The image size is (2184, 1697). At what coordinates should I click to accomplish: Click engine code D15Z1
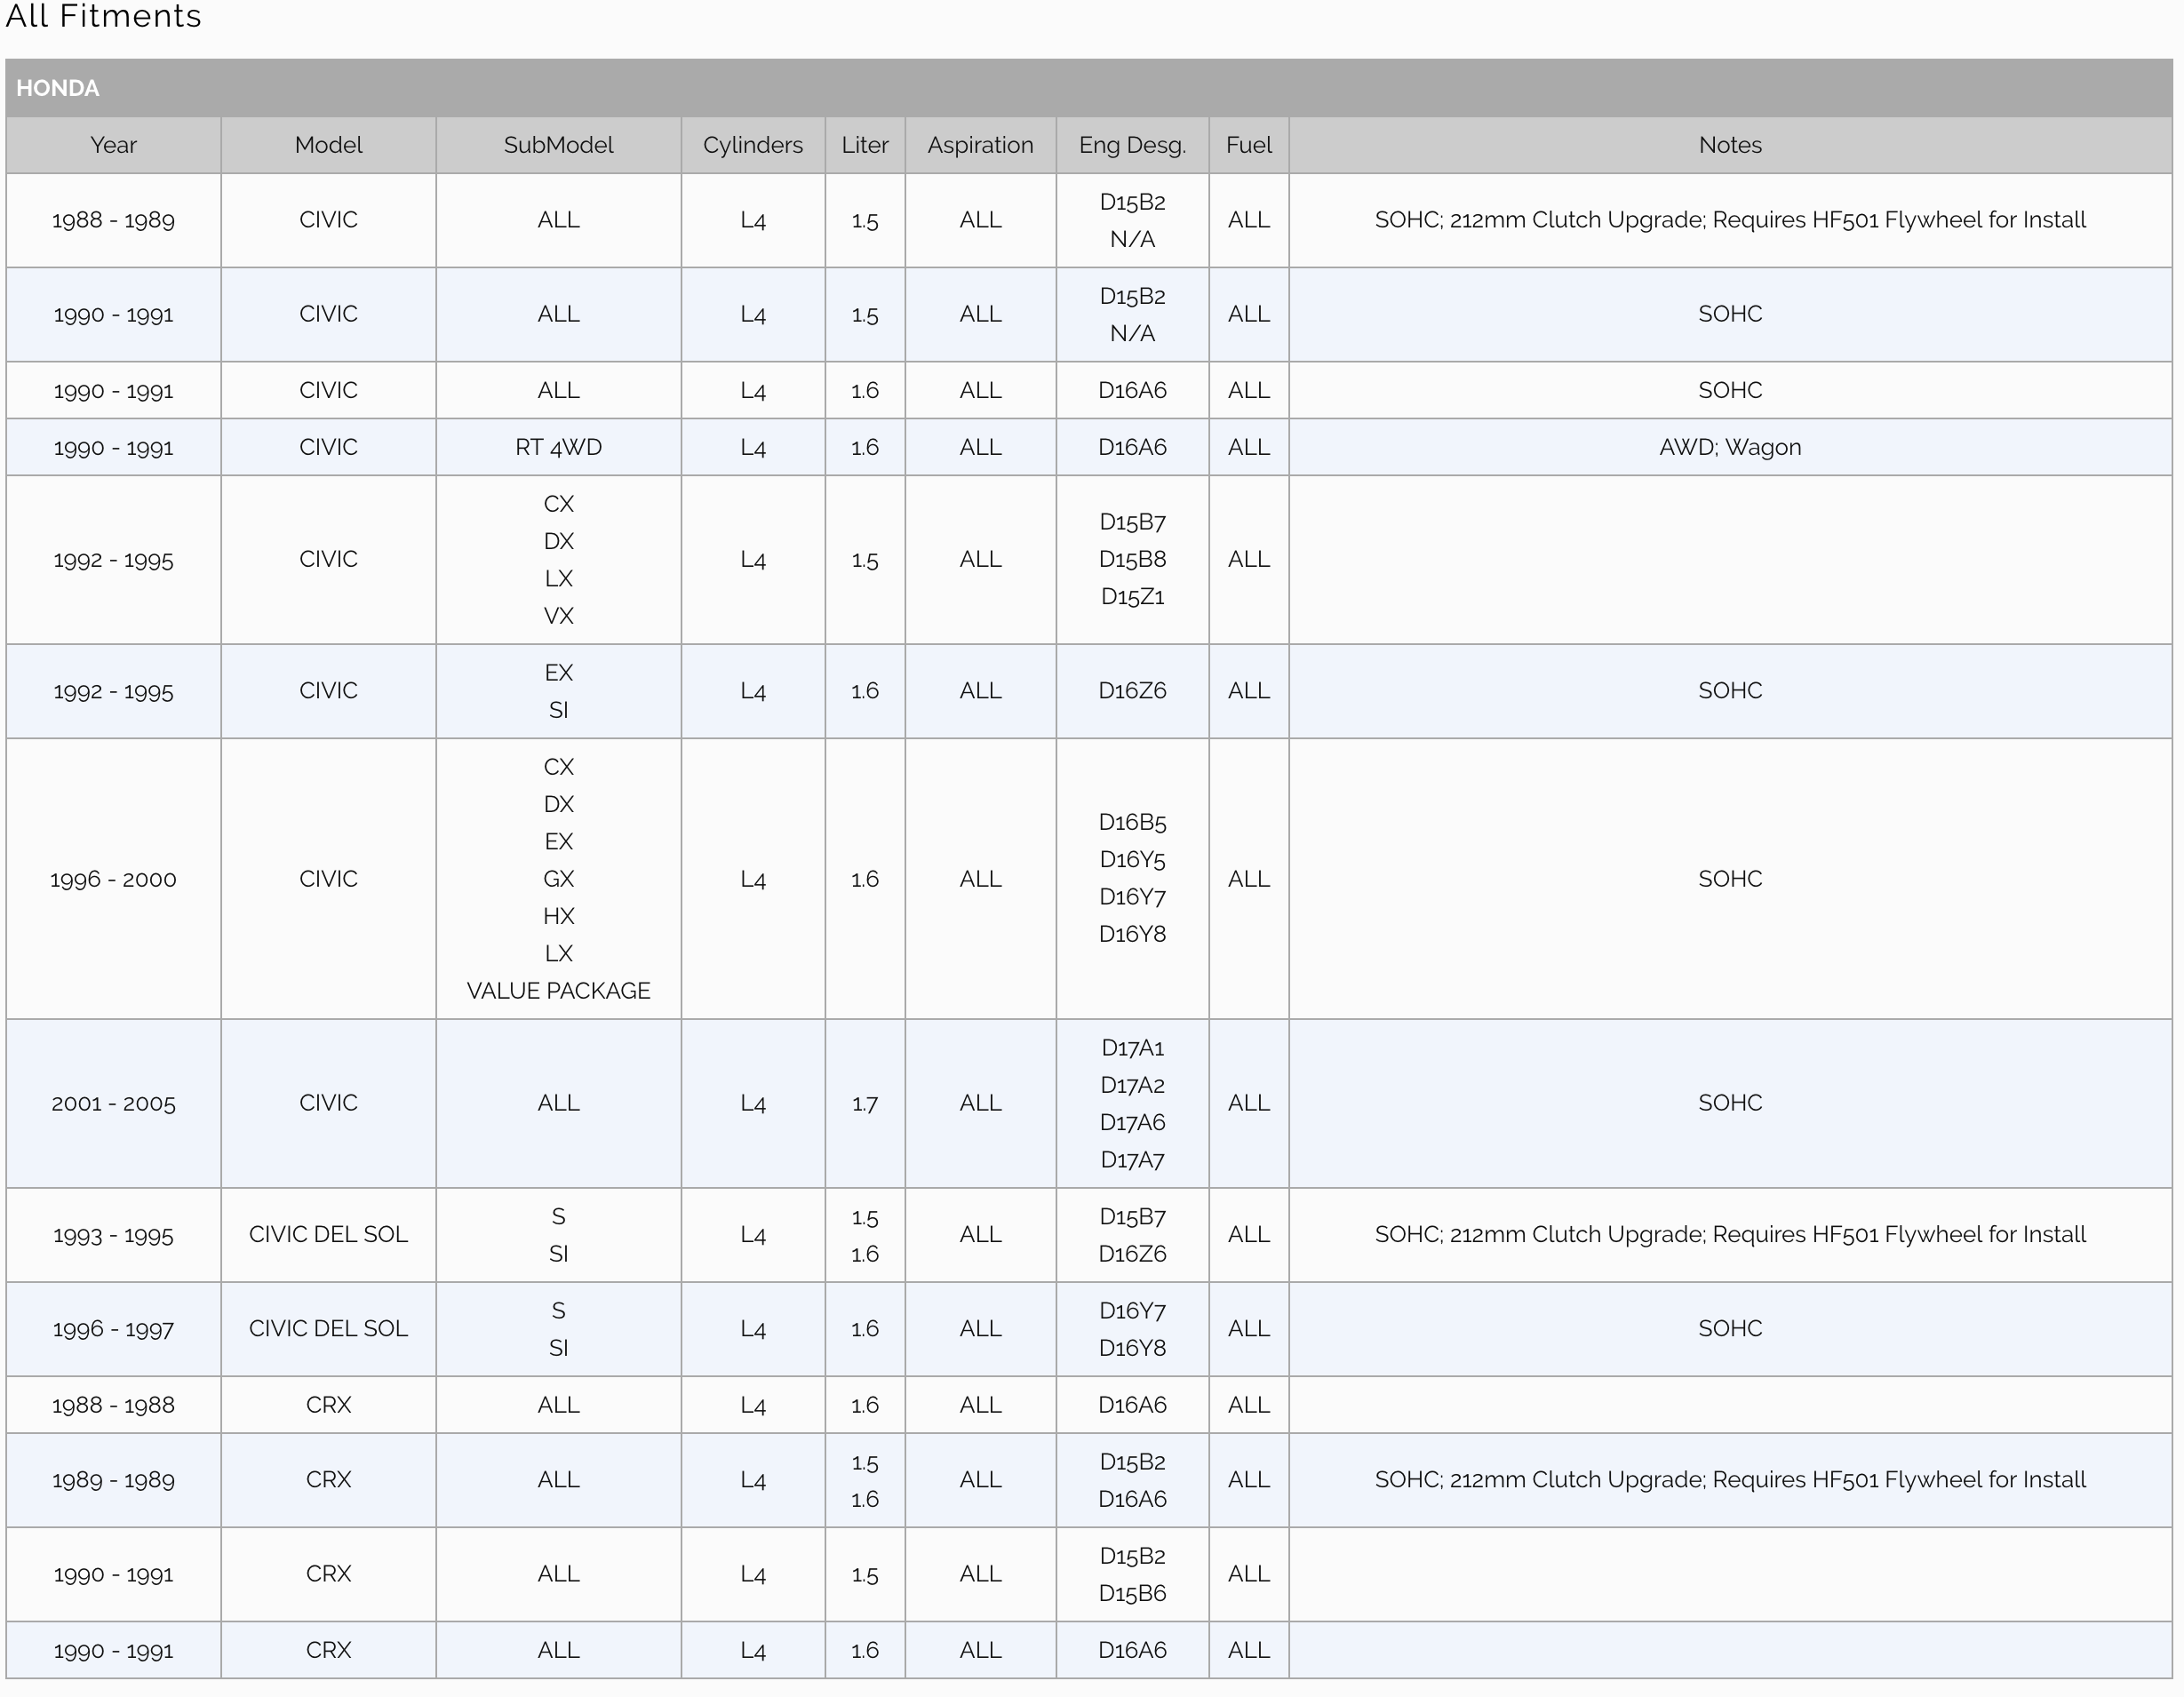[x=1132, y=597]
